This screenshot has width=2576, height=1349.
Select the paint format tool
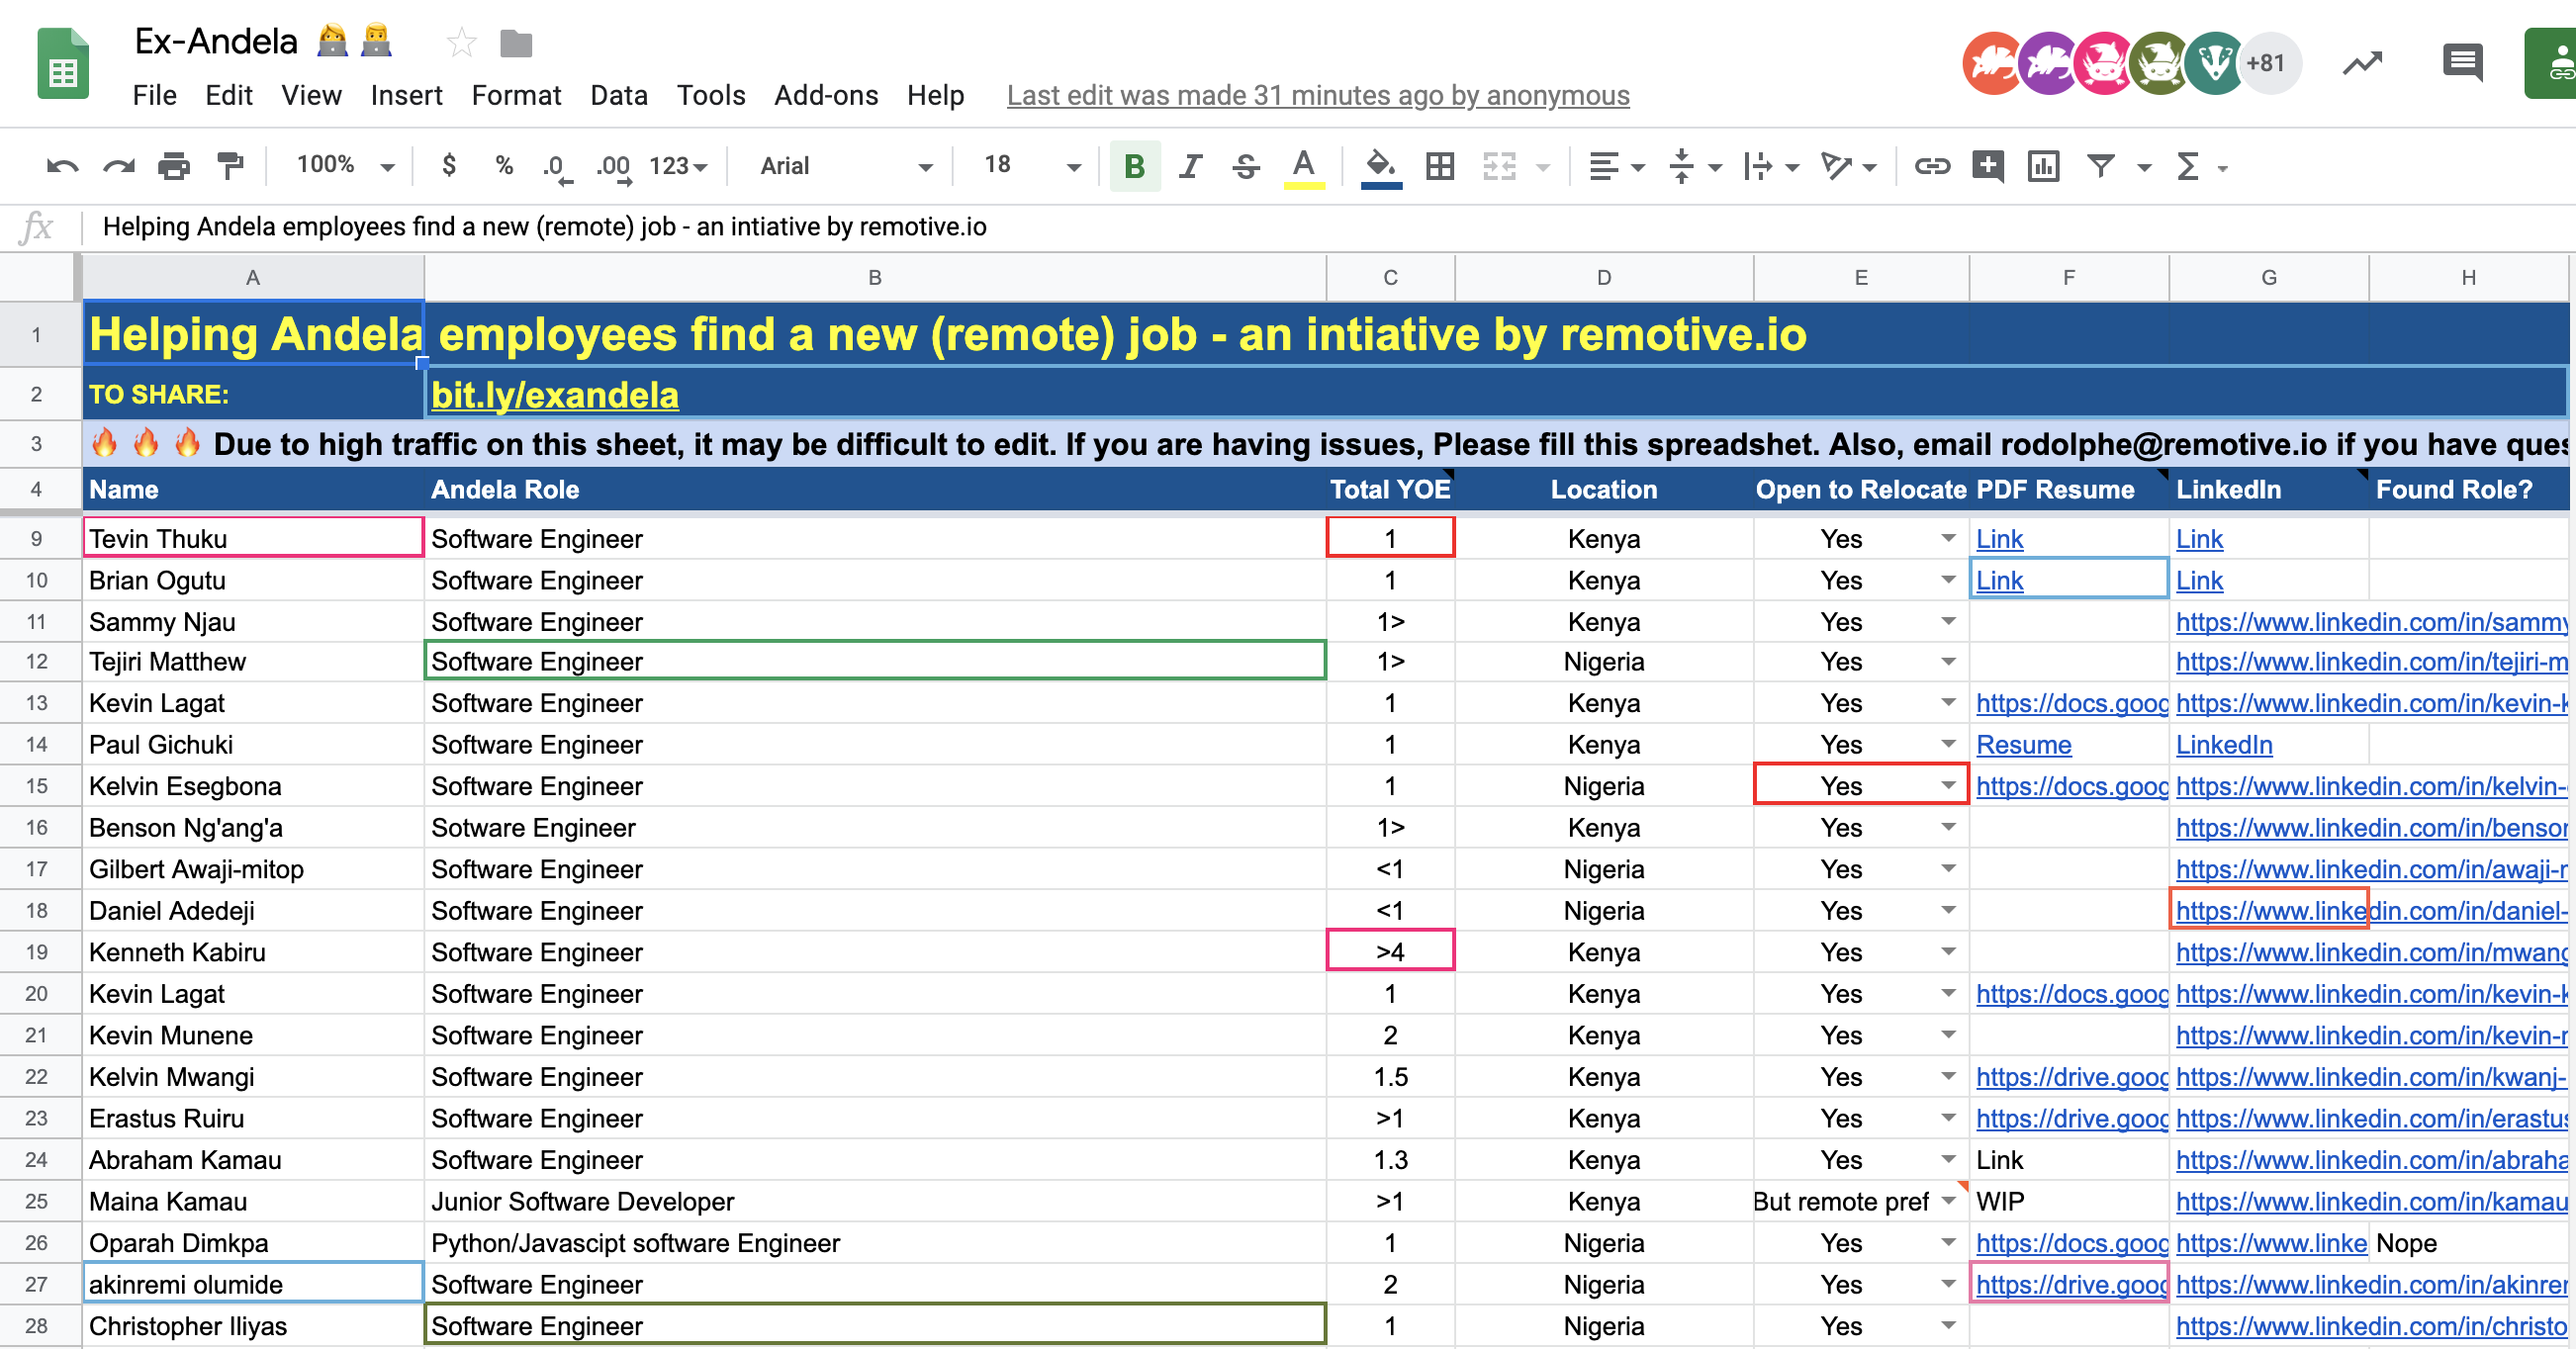[230, 166]
